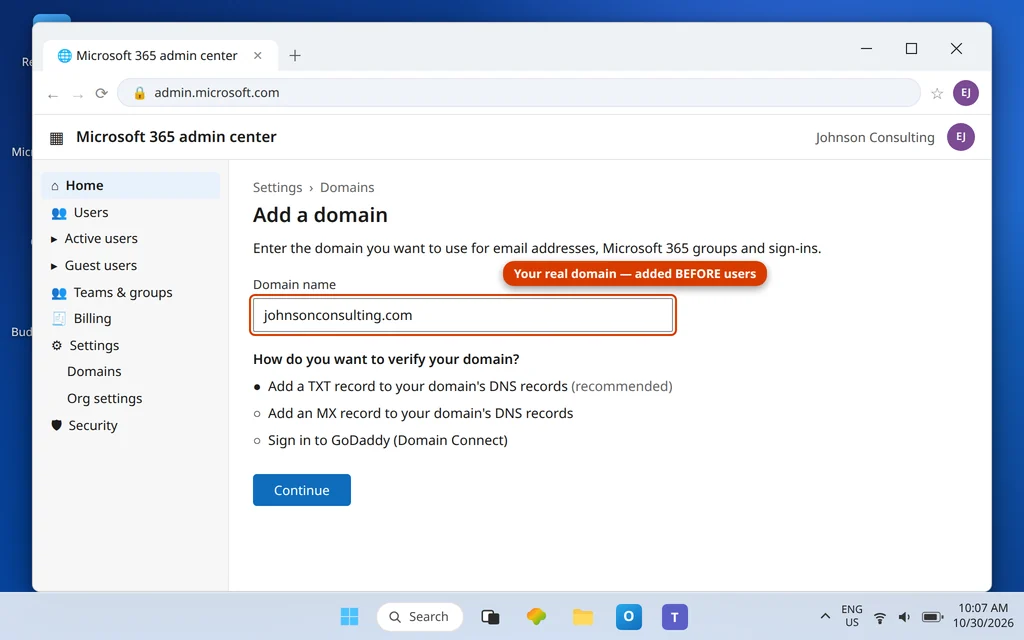
Task: Bookmark this page with the star
Action: [937, 93]
